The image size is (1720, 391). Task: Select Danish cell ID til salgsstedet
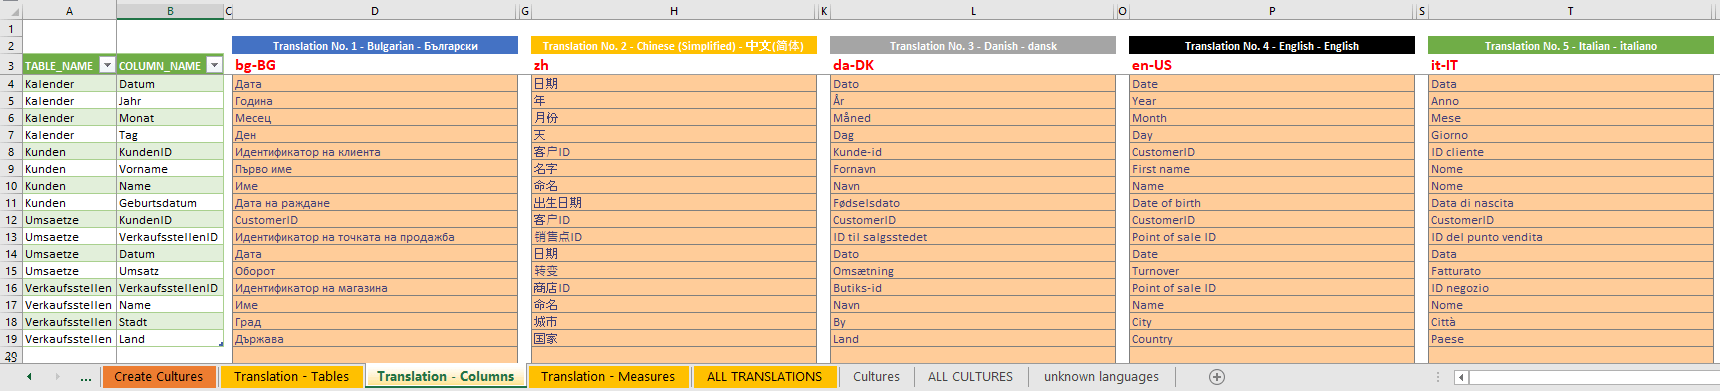click(973, 237)
